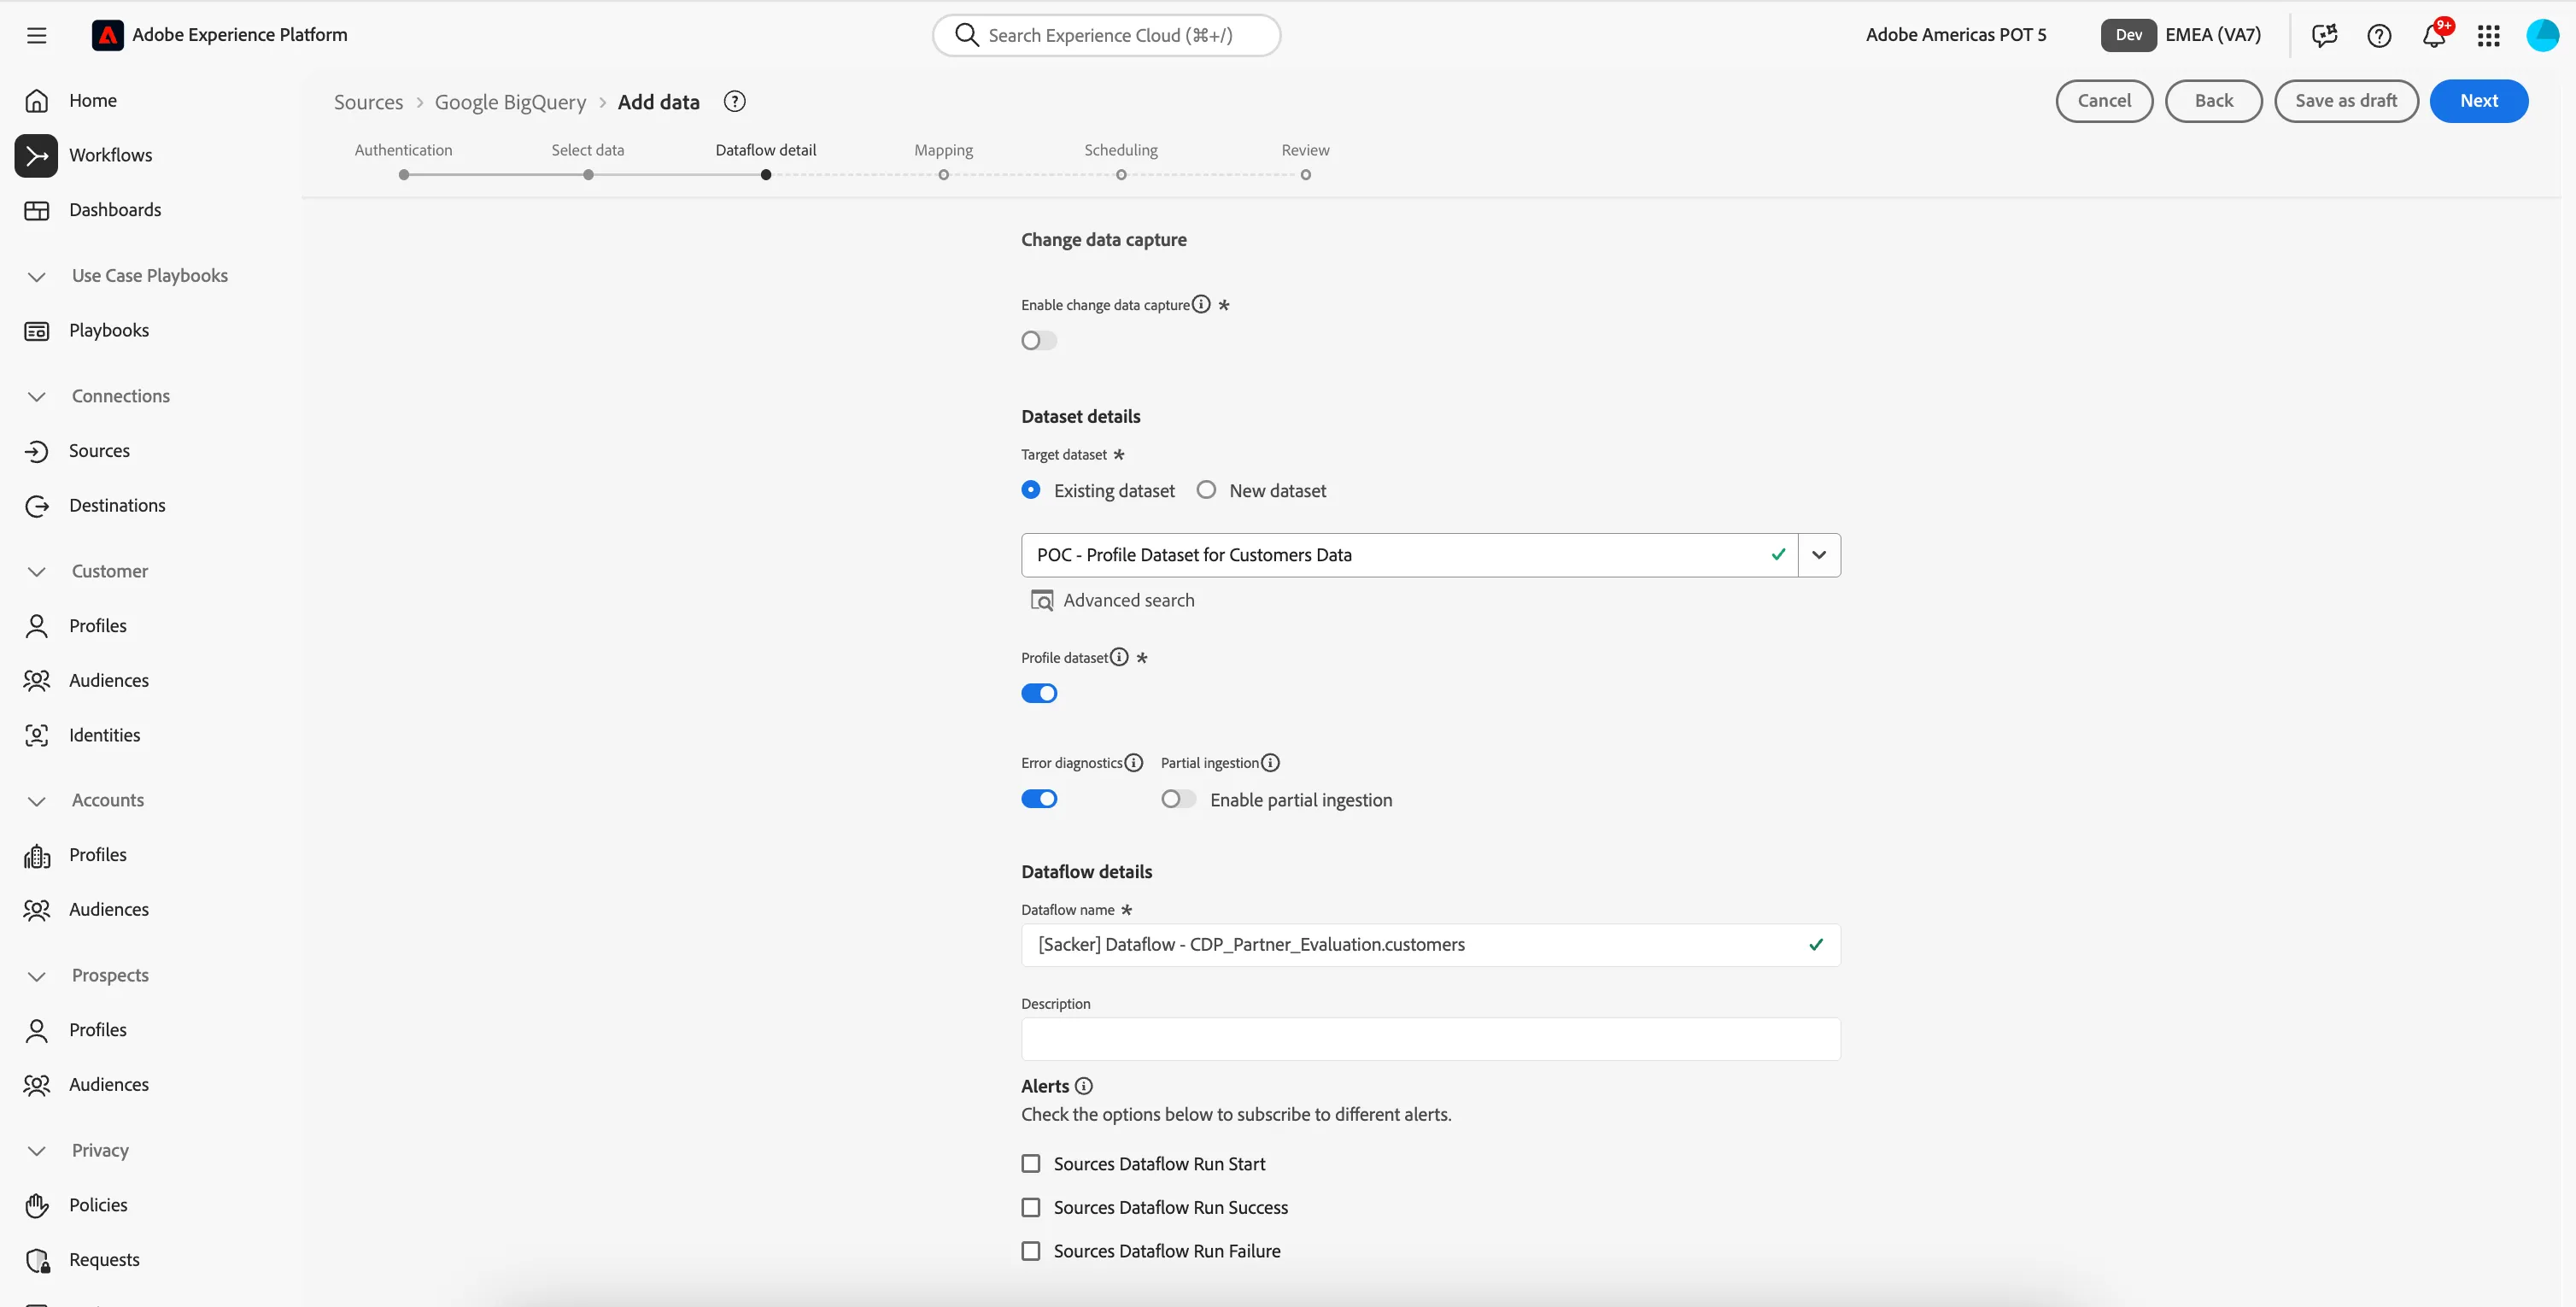The image size is (2576, 1307).
Task: Enable partial ingestion switch
Action: pyautogui.click(x=1178, y=798)
